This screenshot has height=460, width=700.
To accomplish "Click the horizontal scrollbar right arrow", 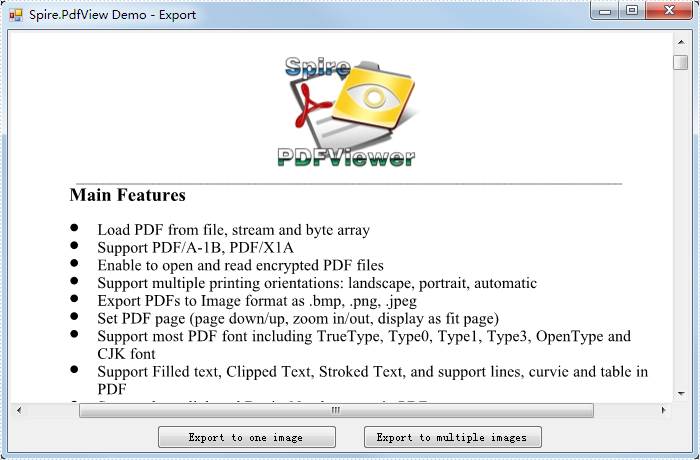I will click(x=664, y=410).
